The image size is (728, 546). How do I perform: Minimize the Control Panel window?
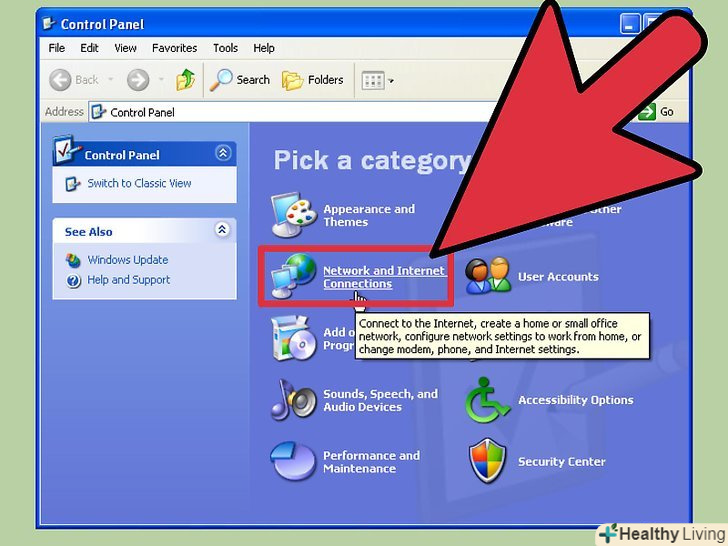(629, 24)
